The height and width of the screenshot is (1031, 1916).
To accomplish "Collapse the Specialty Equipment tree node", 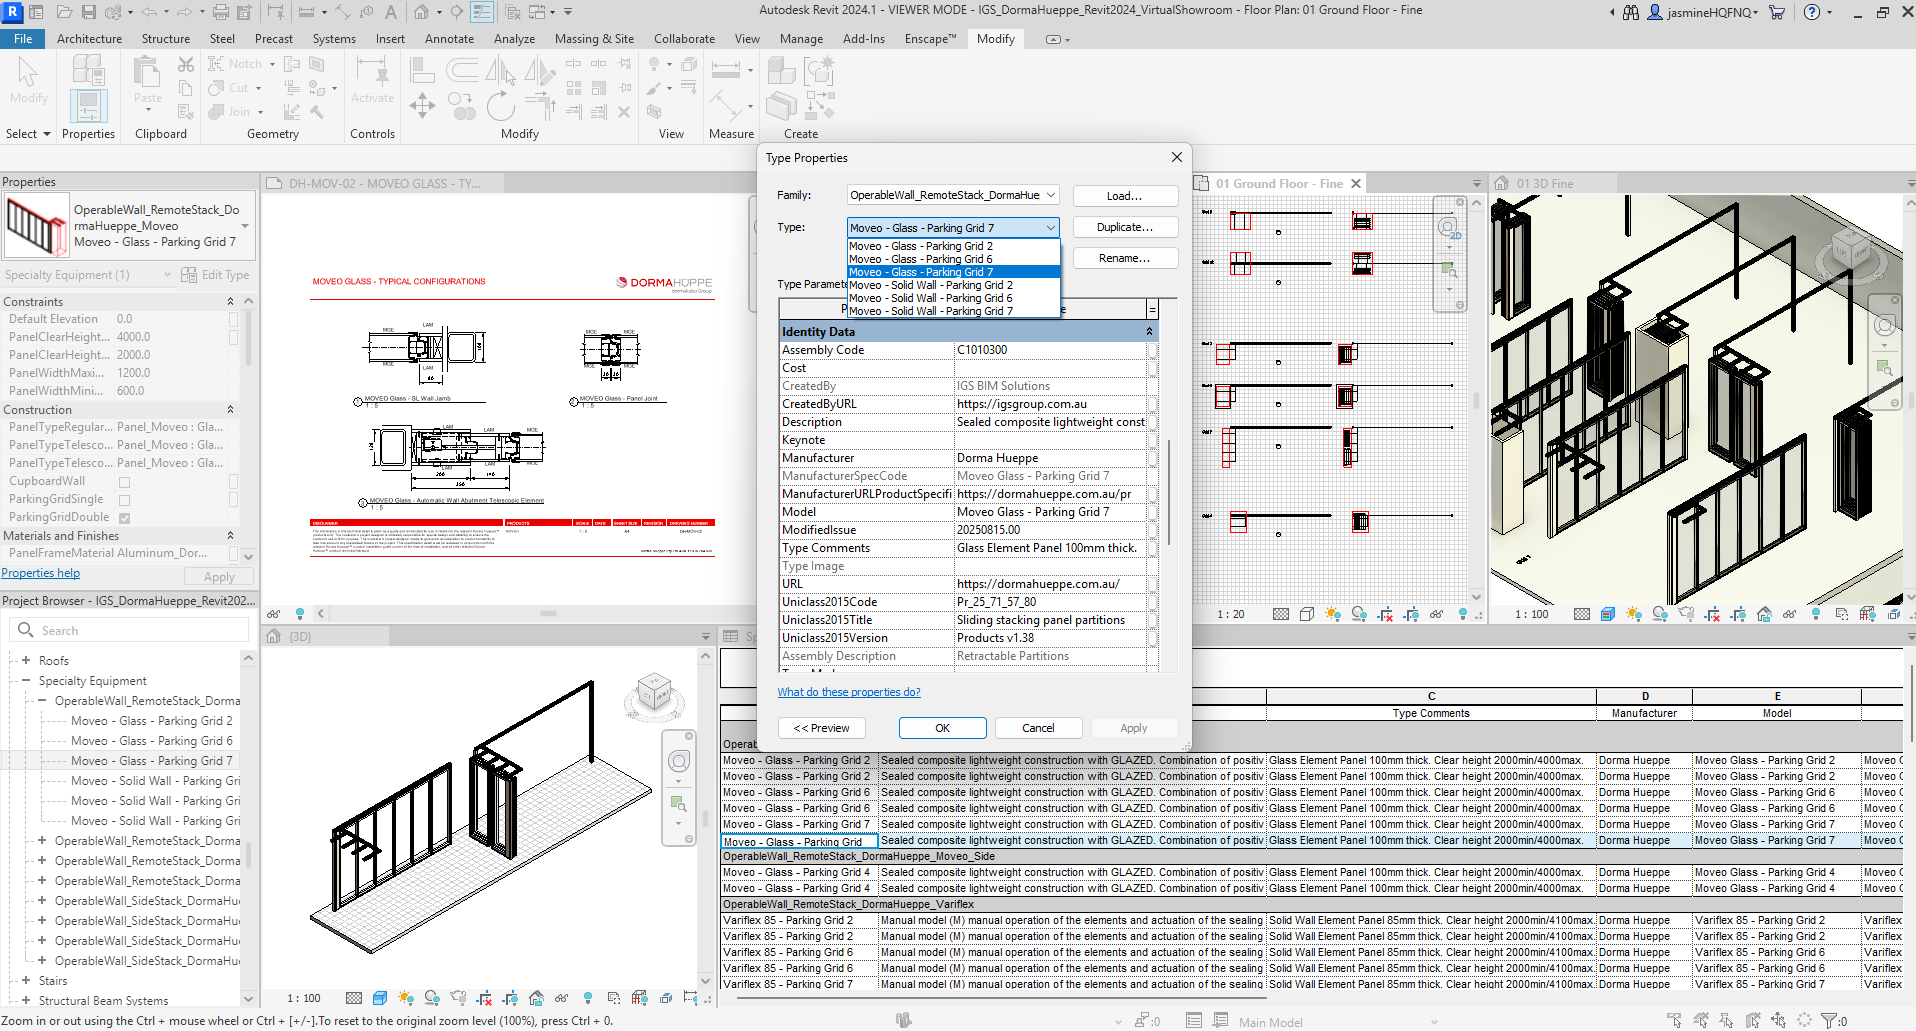I will (26, 681).
